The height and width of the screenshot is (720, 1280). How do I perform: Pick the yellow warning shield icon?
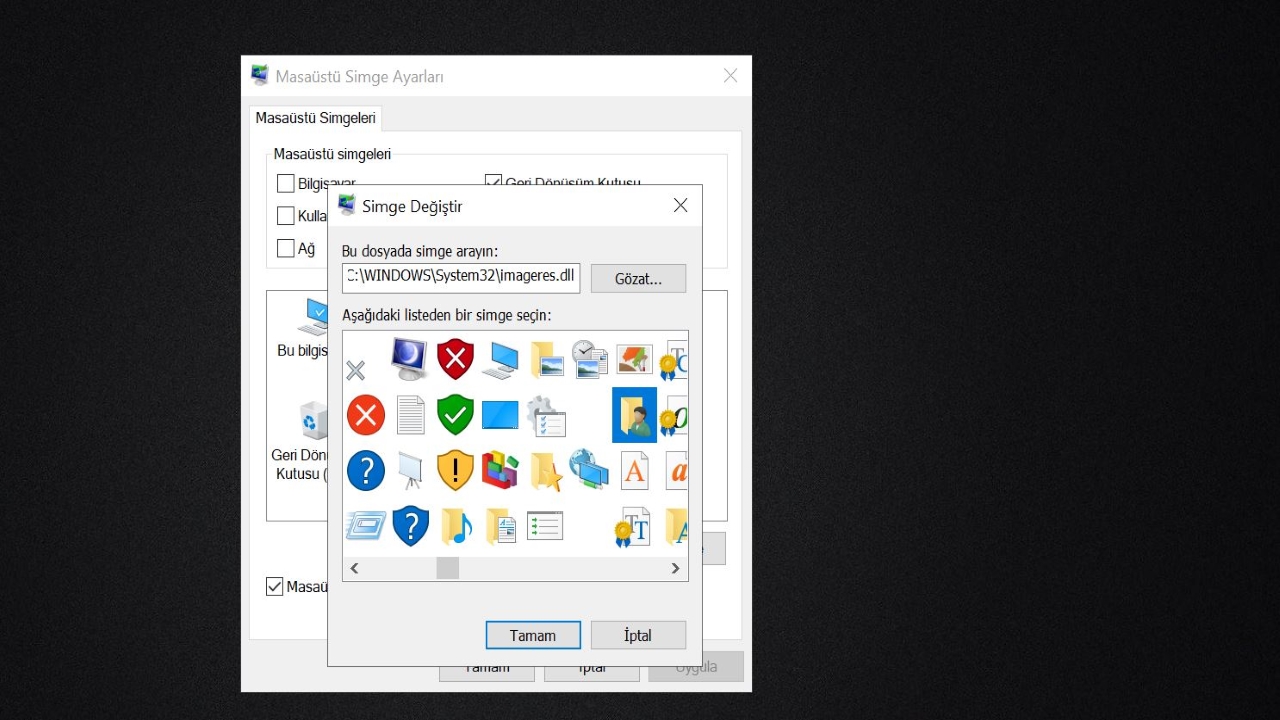pyautogui.click(x=455, y=470)
